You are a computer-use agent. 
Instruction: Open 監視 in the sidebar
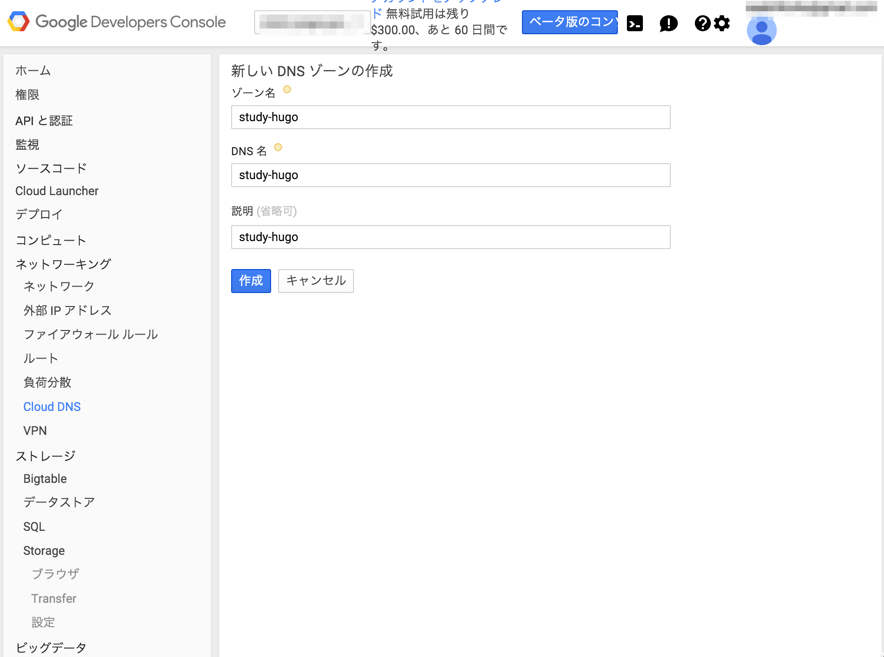click(x=27, y=144)
